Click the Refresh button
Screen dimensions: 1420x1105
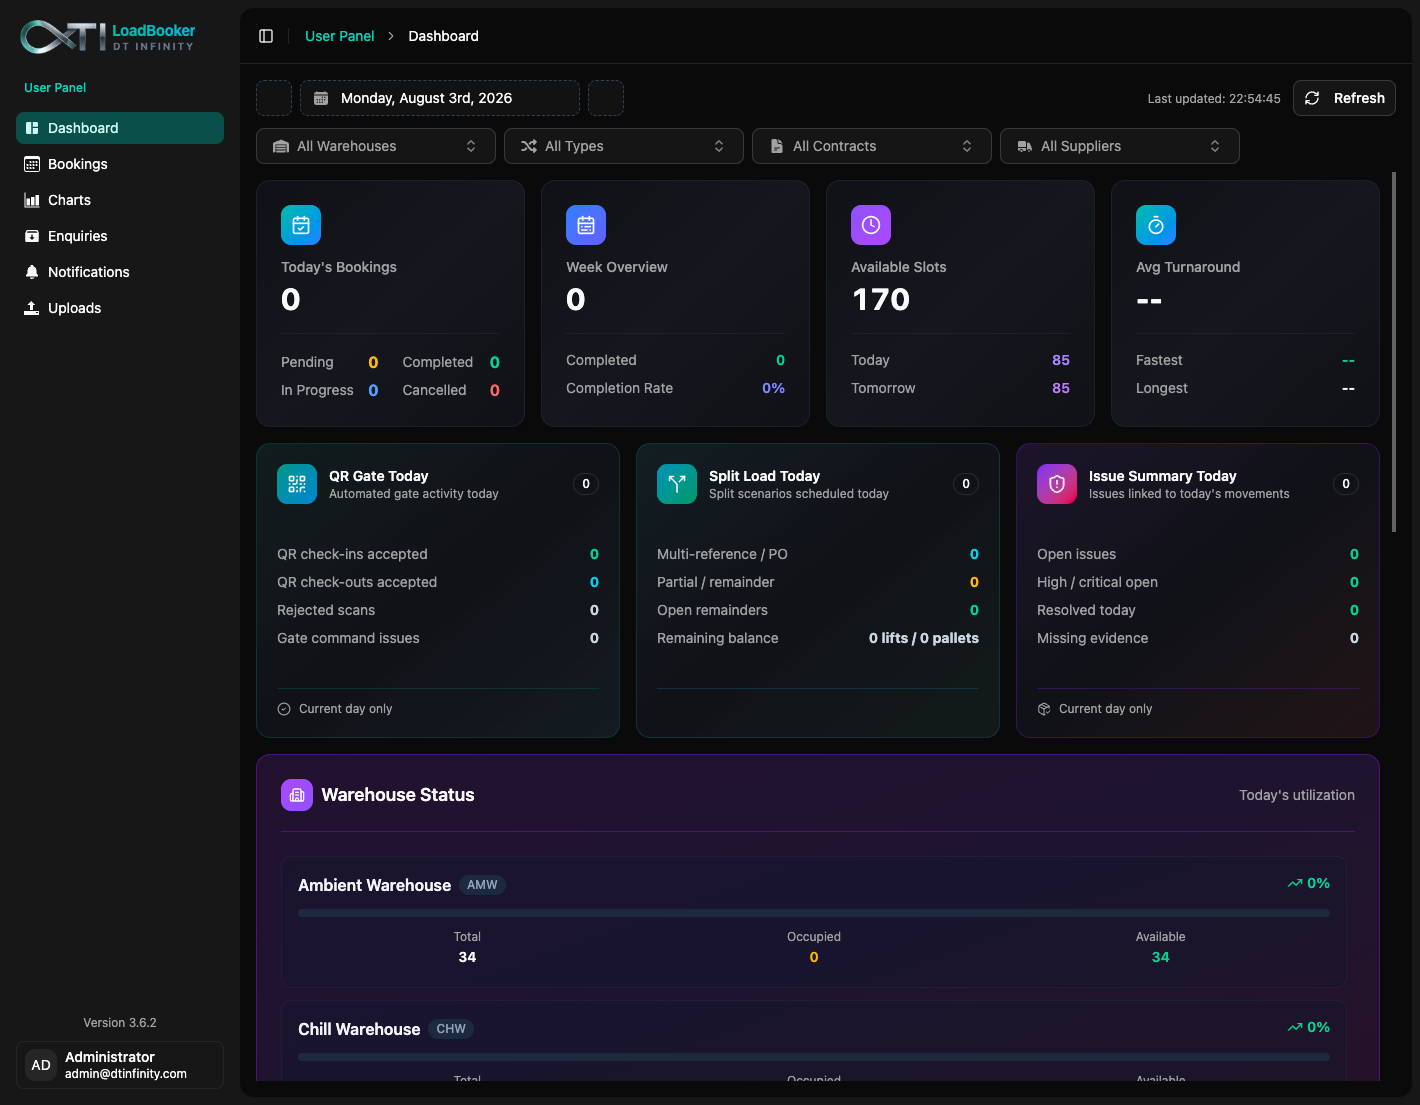[x=1344, y=98]
